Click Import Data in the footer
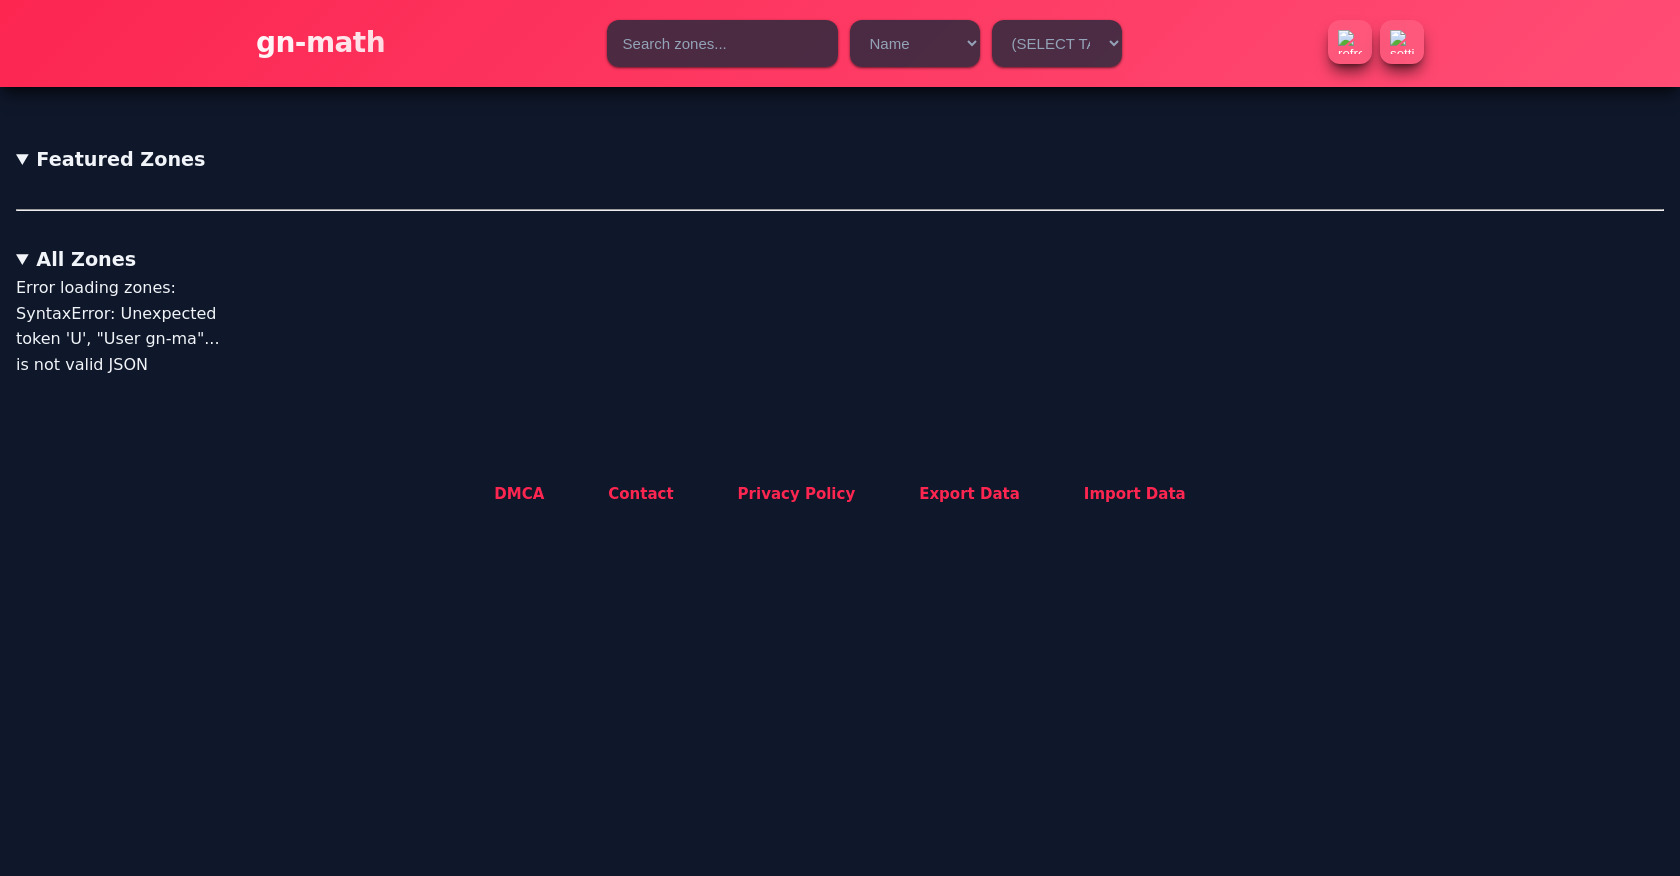Viewport: 1680px width, 876px height. [1134, 494]
